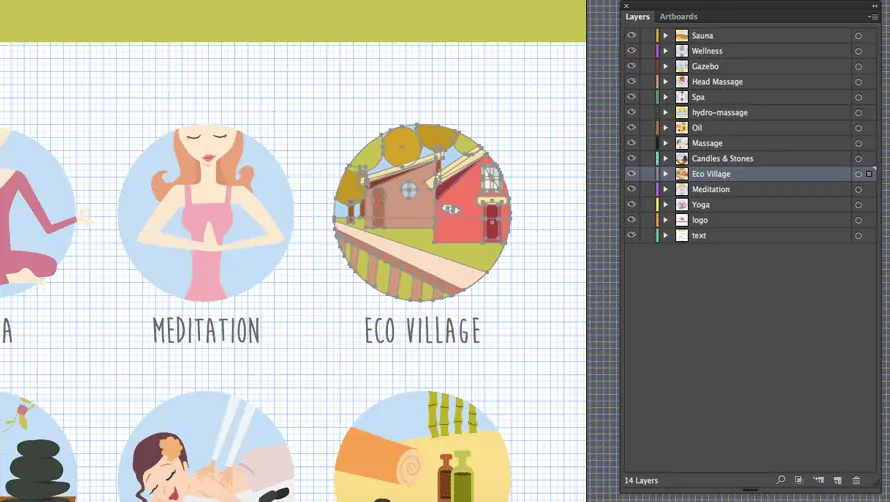This screenshot has height=502, width=890.
Task: Click target circle of Massage layer
Action: (858, 143)
